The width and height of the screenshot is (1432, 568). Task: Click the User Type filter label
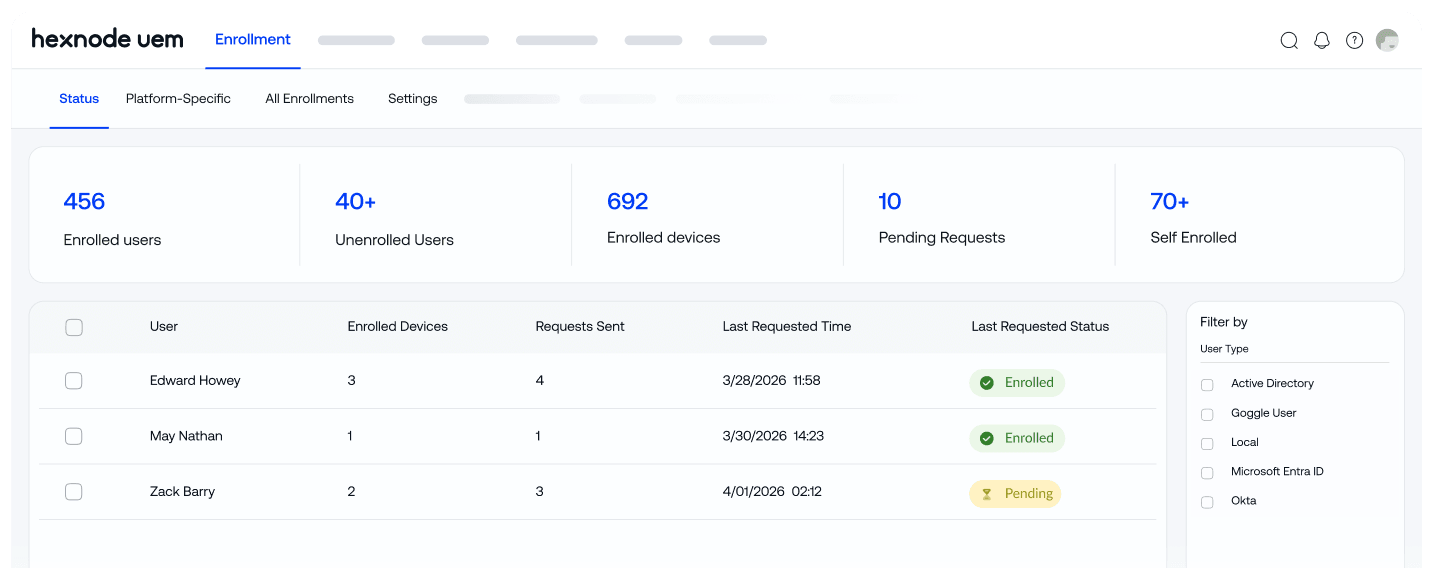[1224, 349]
